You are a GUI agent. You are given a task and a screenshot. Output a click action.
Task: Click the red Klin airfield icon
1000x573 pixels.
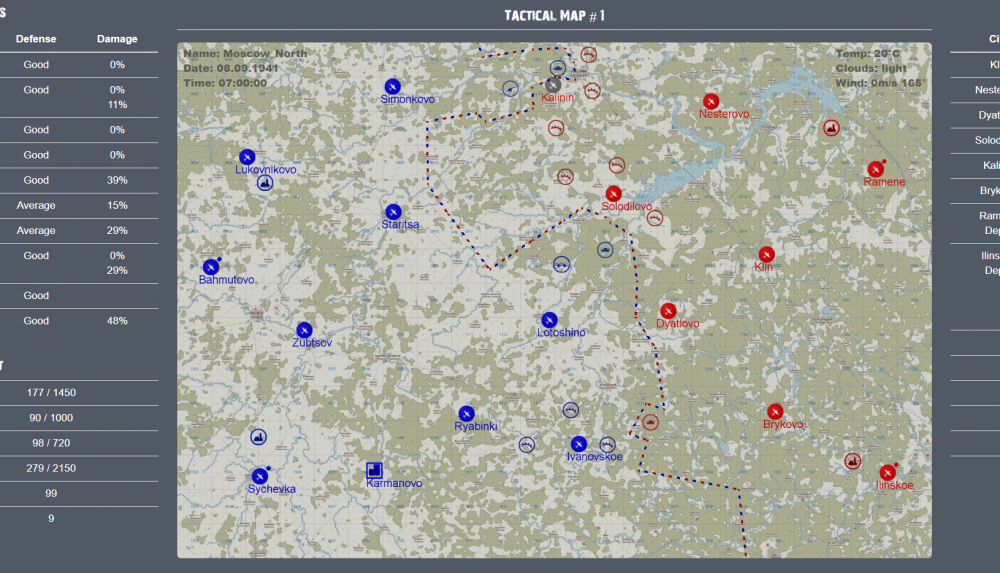(x=766, y=254)
